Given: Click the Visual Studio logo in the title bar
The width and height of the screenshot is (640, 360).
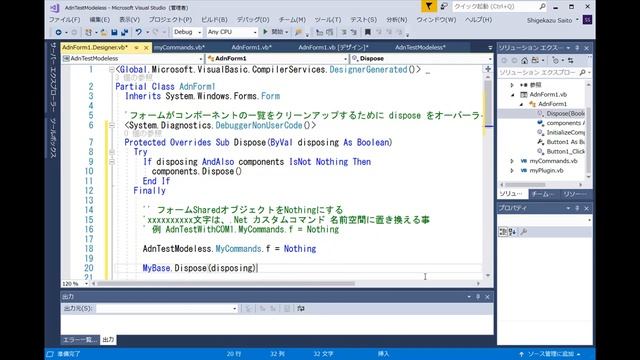Looking at the screenshot, I should (x=54, y=7).
